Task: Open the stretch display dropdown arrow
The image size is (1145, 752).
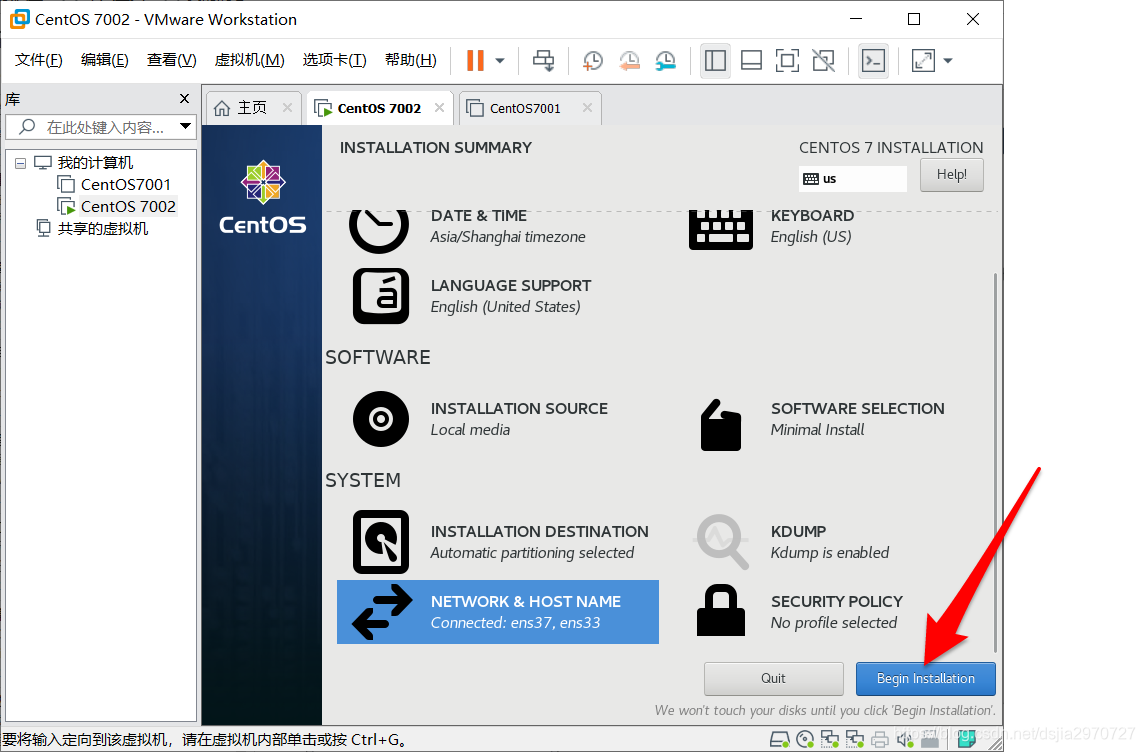Action: click(948, 61)
